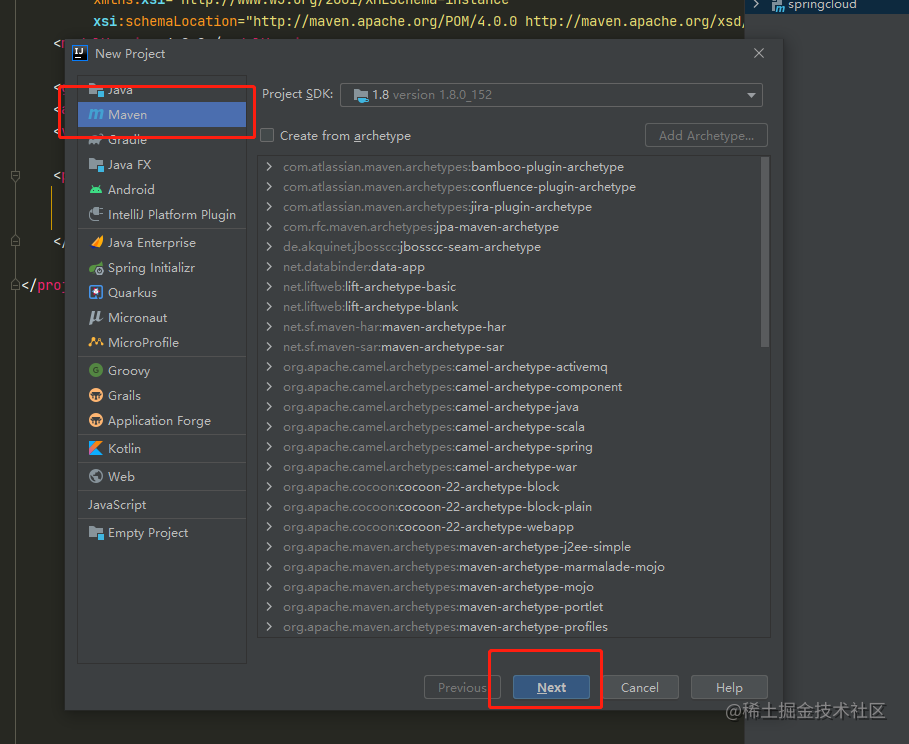This screenshot has height=744, width=909.
Task: Select Java FX project type
Action: pyautogui.click(x=162, y=165)
